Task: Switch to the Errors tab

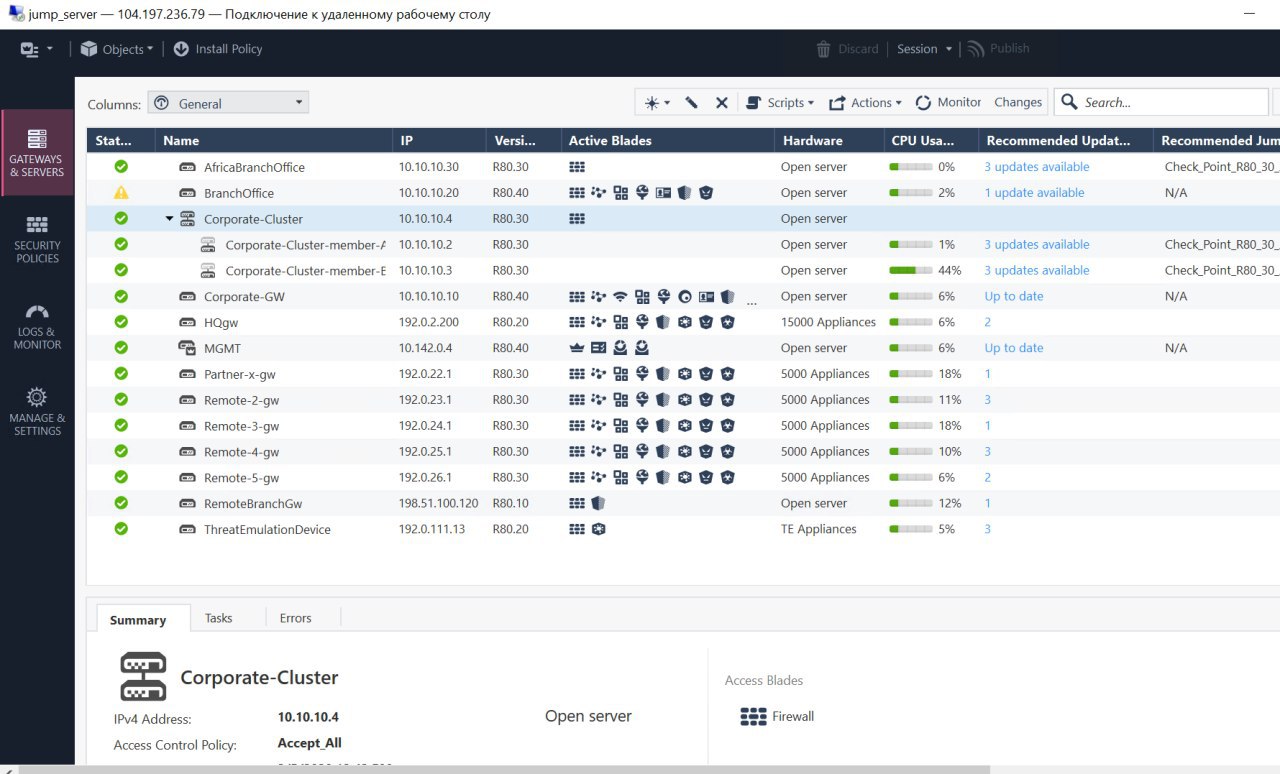Action: click(295, 618)
